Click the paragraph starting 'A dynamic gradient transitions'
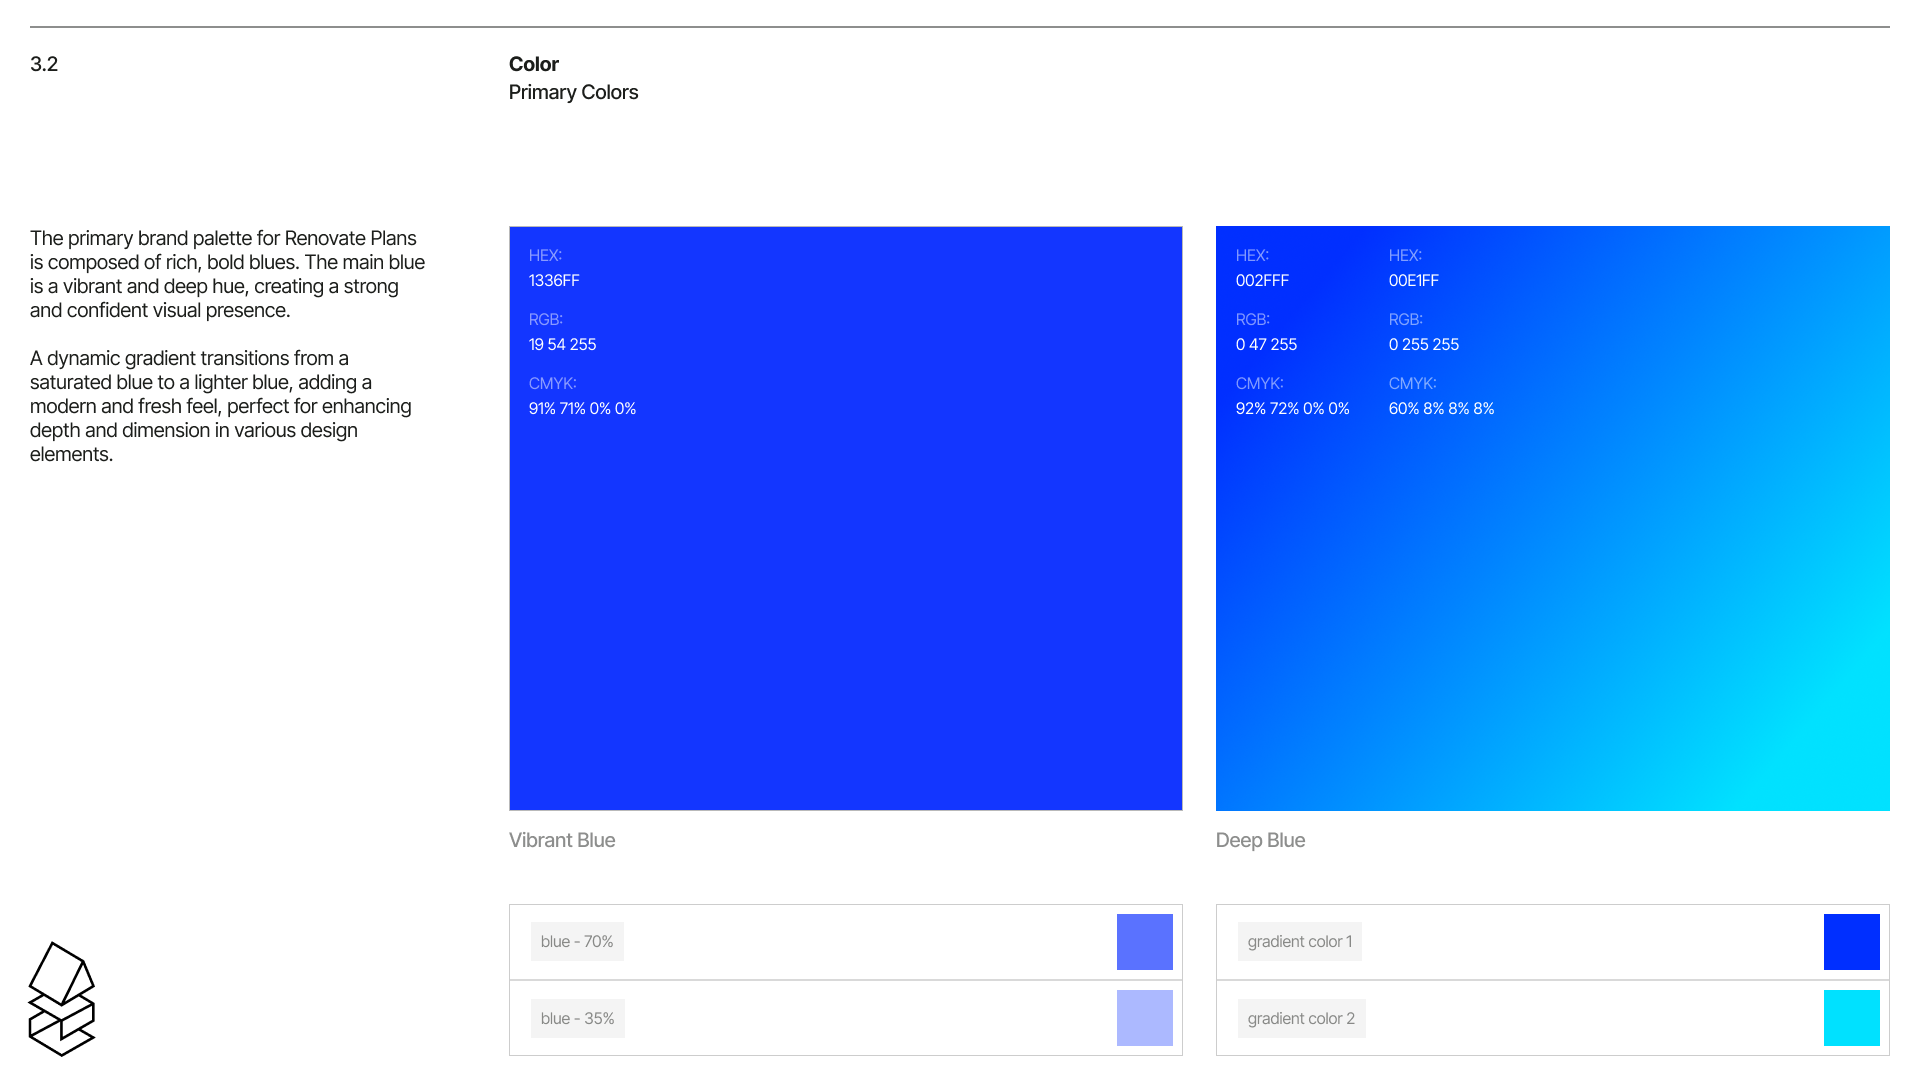This screenshot has width=1920, height=1080. click(221, 406)
